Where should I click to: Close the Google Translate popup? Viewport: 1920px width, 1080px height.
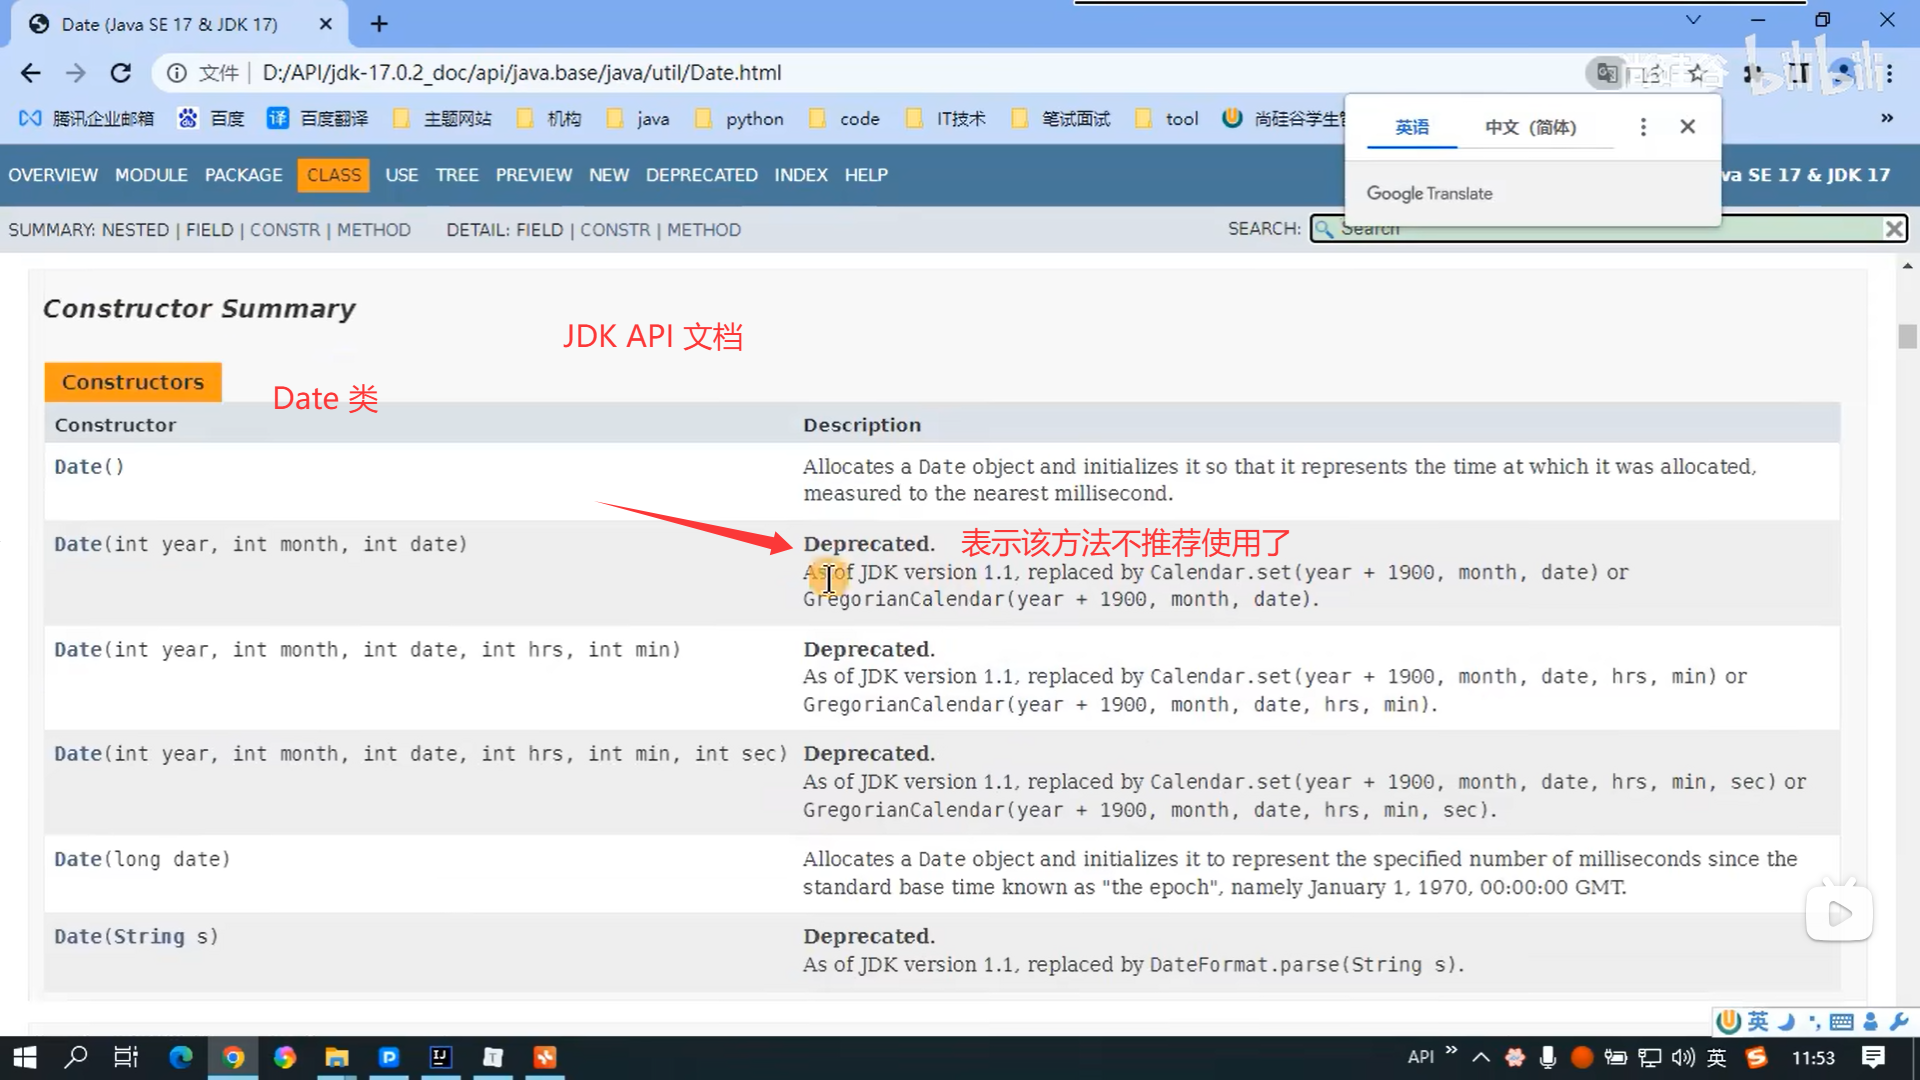click(x=1688, y=127)
